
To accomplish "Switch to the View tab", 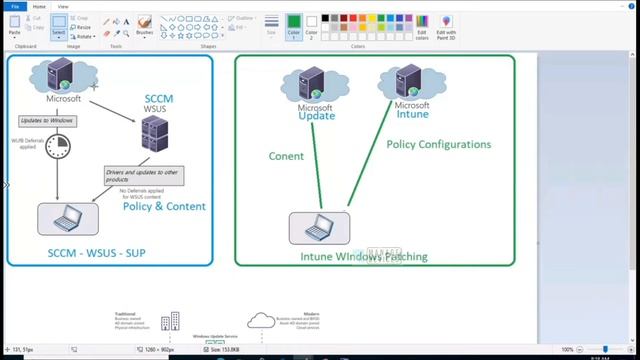I will point(63,7).
